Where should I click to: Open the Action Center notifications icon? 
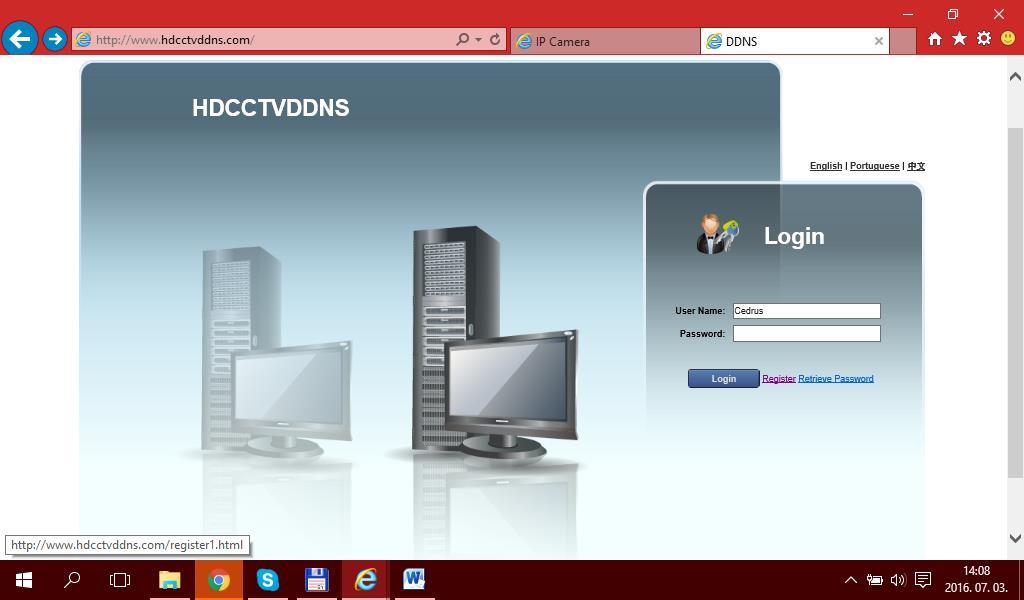(923, 580)
